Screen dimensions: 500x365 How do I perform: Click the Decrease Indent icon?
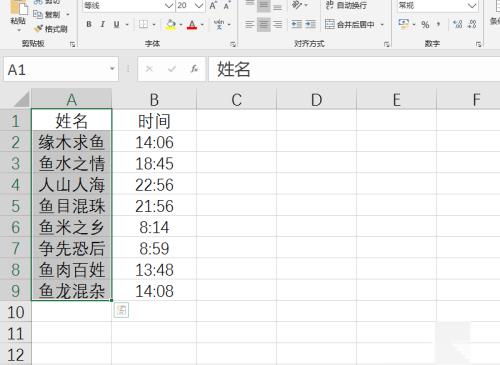point(296,24)
